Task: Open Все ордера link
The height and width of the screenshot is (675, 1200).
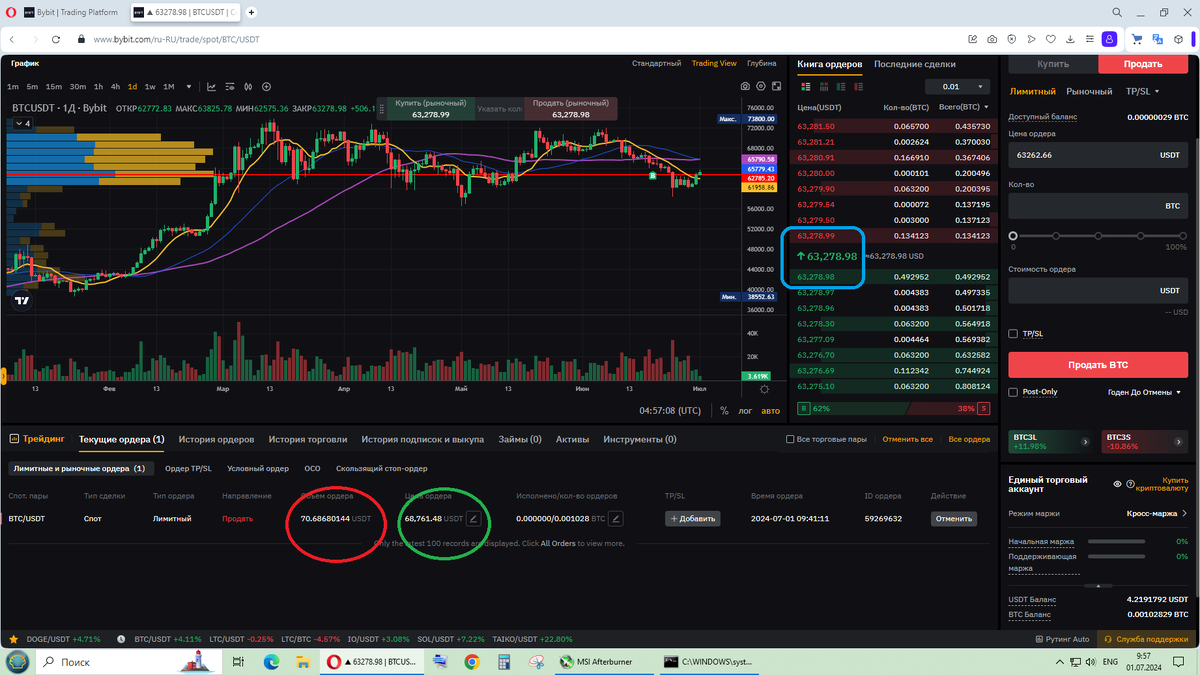Action: [x=969, y=439]
